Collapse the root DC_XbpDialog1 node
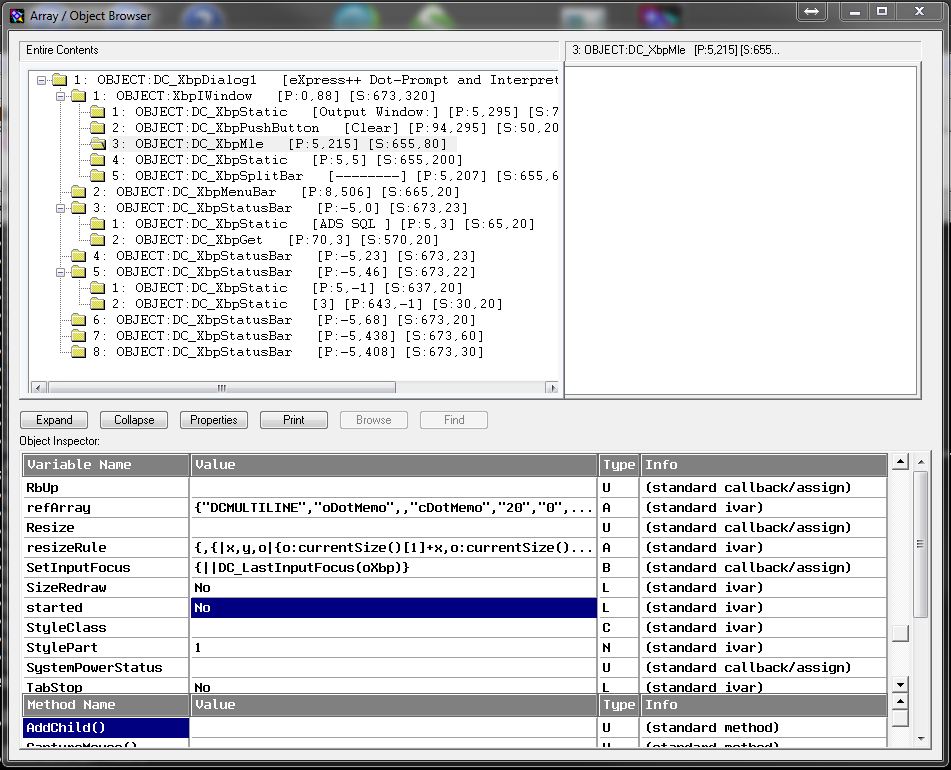 click(41, 80)
